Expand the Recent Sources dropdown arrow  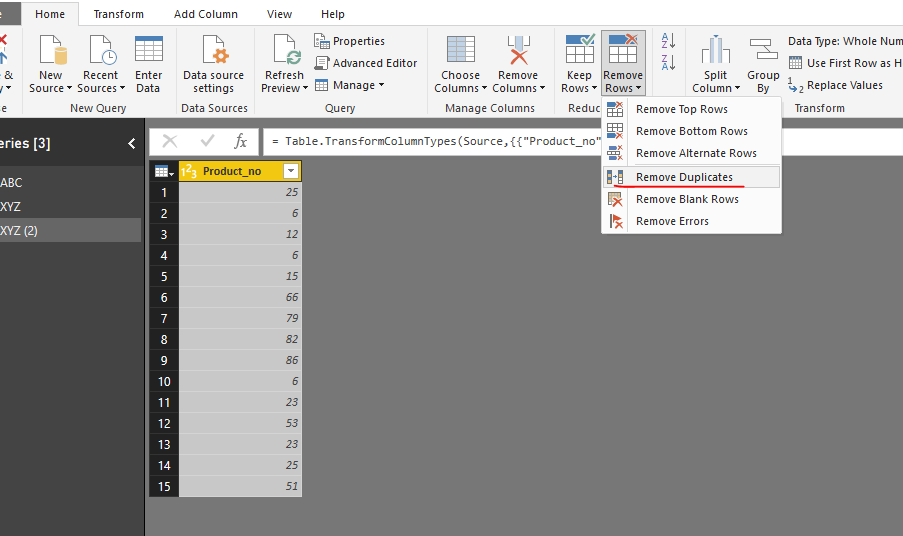tap(122, 88)
